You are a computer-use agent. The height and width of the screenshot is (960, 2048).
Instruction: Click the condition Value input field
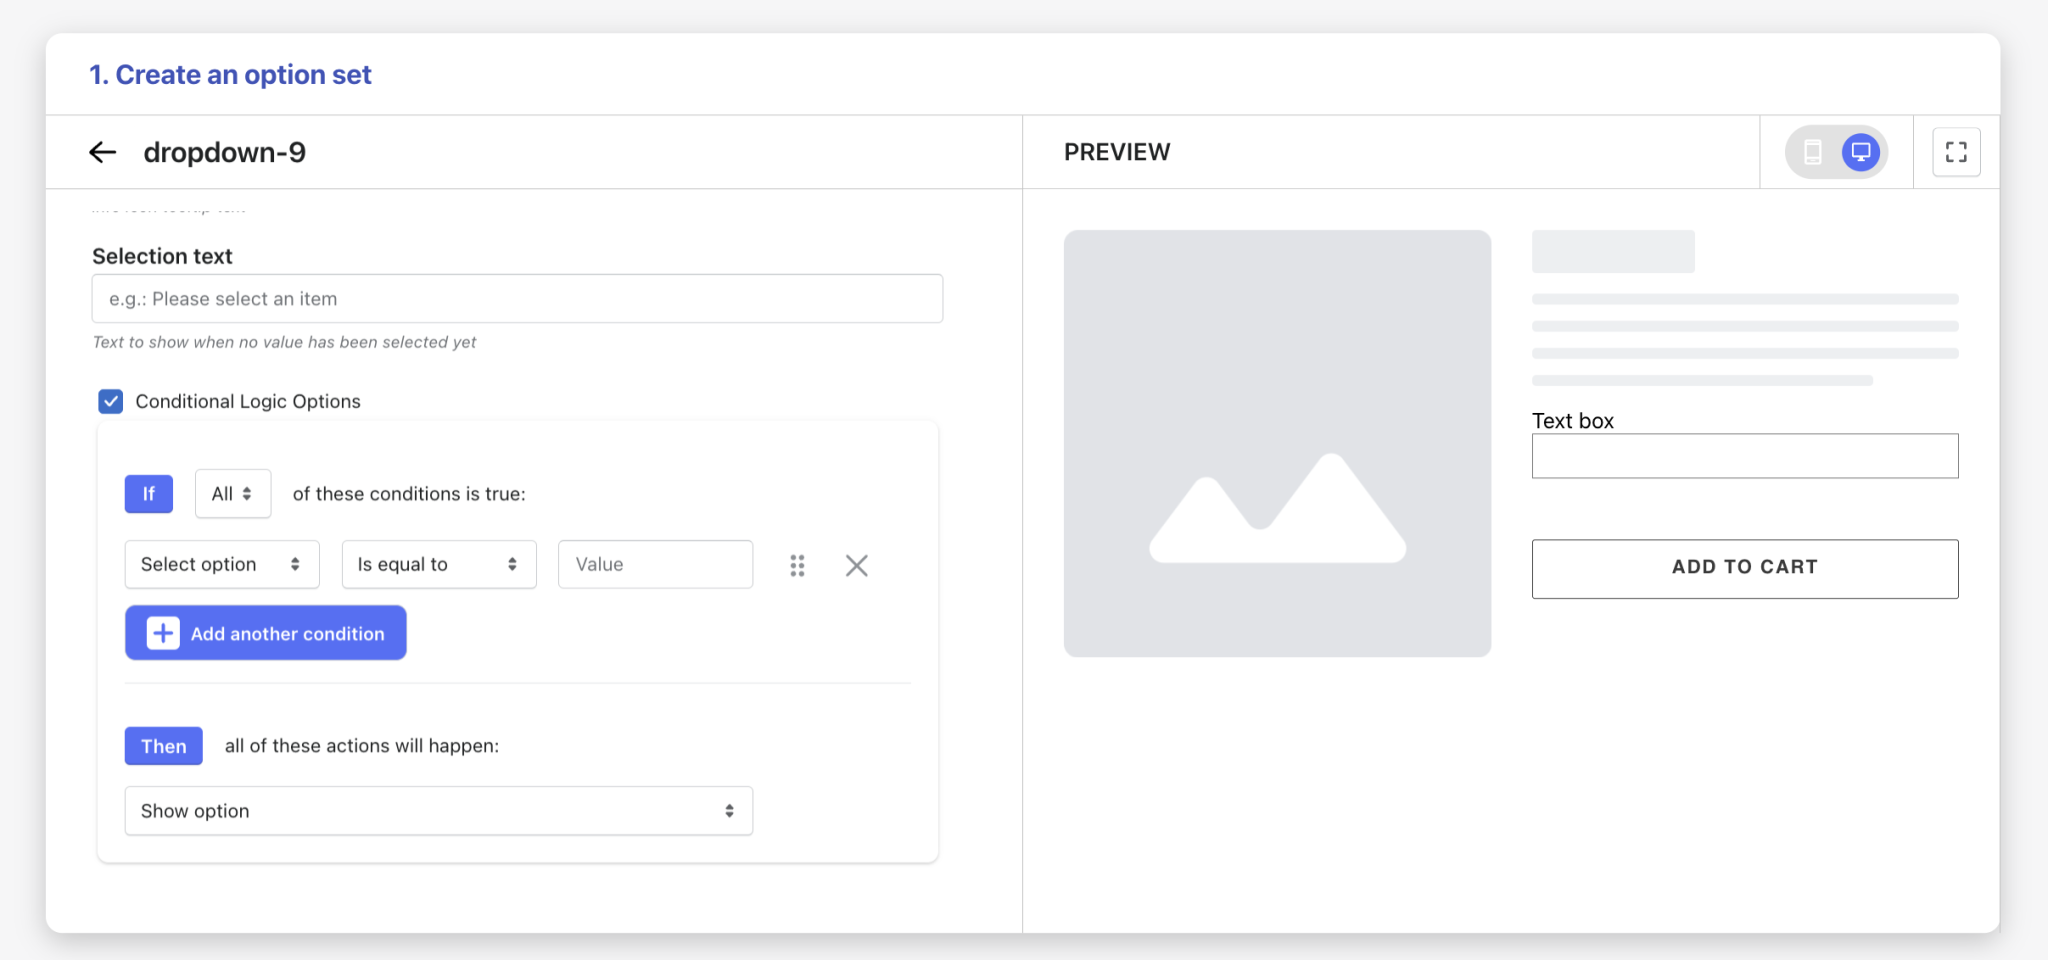click(x=655, y=565)
